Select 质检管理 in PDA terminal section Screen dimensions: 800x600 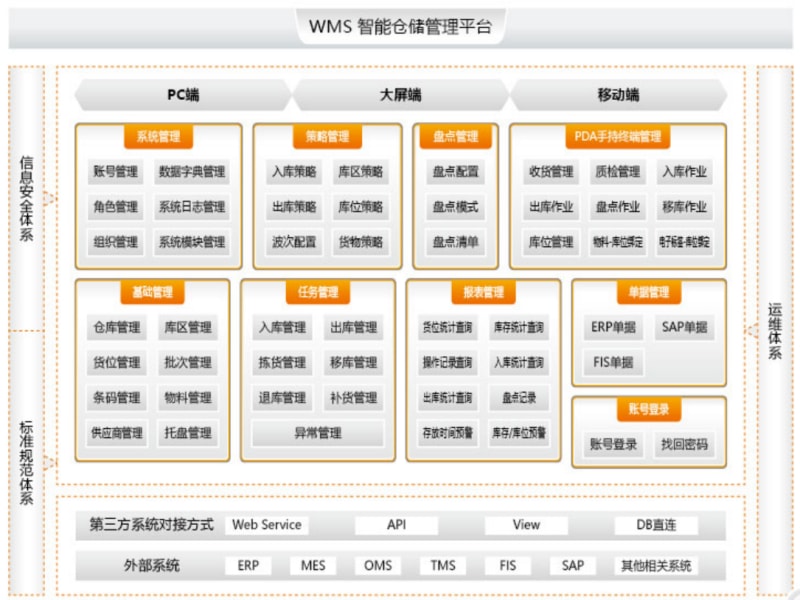(x=617, y=172)
